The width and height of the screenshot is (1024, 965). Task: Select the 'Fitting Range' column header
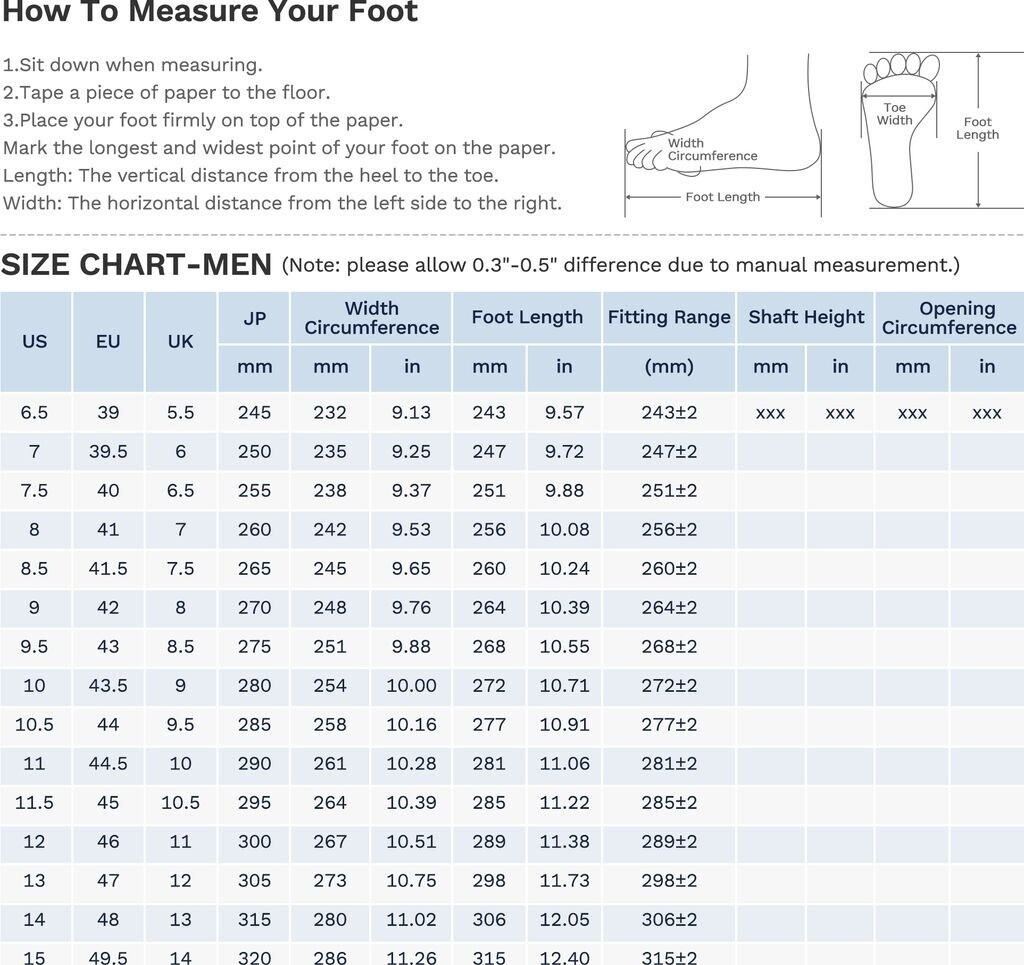pyautogui.click(x=669, y=318)
